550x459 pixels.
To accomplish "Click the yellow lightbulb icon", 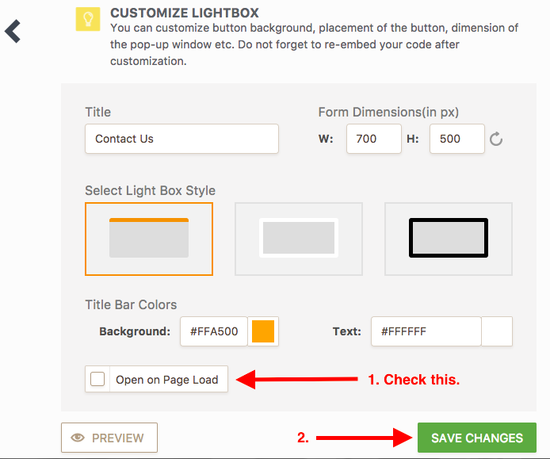I will tap(88, 19).
